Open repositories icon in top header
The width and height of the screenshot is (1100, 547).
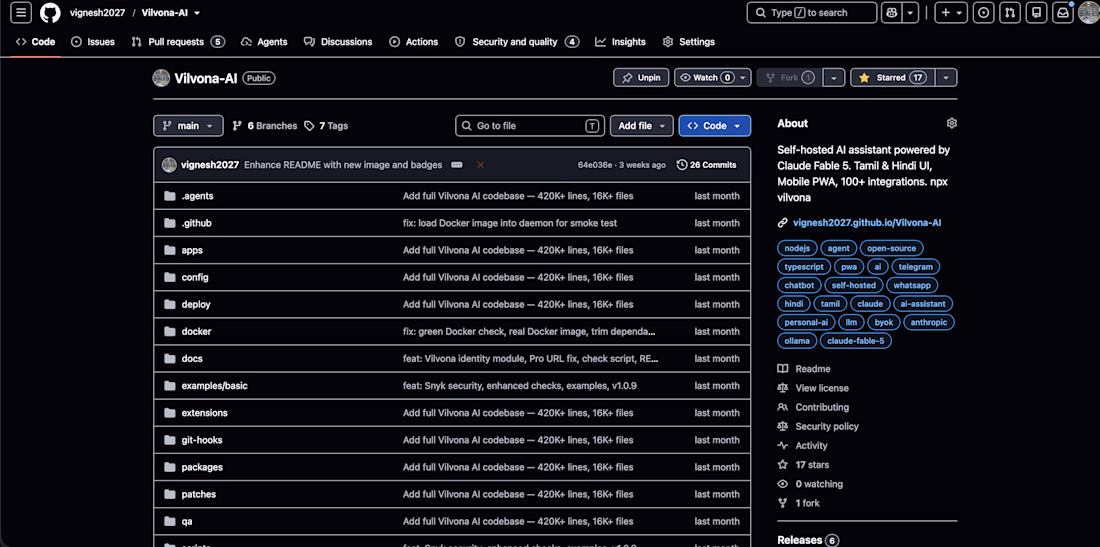point(1036,13)
